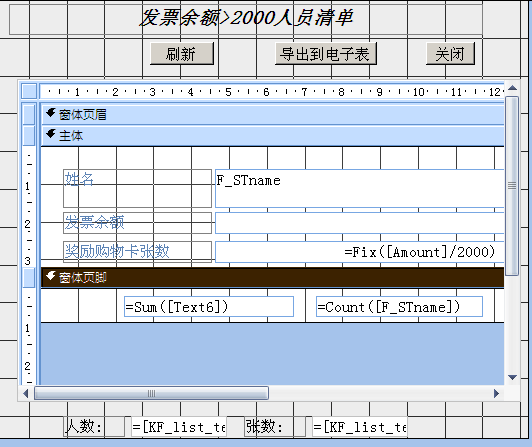Select the 奖励购物卡张数 label

137,252
